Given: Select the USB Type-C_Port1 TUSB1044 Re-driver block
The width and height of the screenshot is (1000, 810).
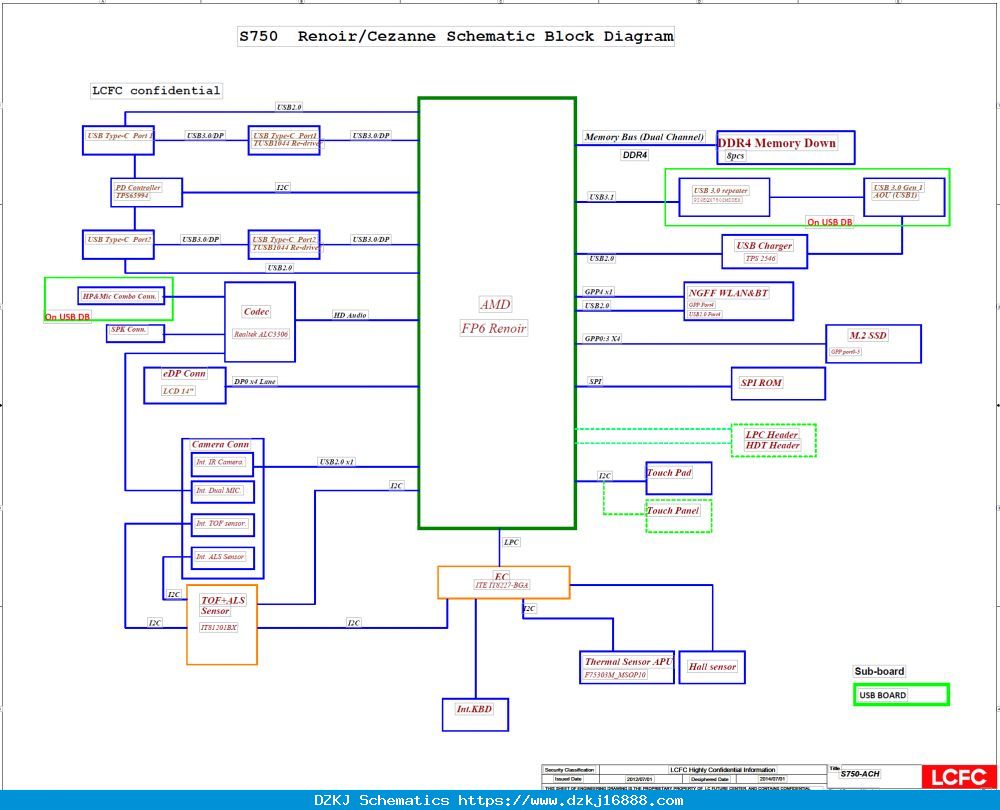Looking at the screenshot, I should (x=284, y=140).
